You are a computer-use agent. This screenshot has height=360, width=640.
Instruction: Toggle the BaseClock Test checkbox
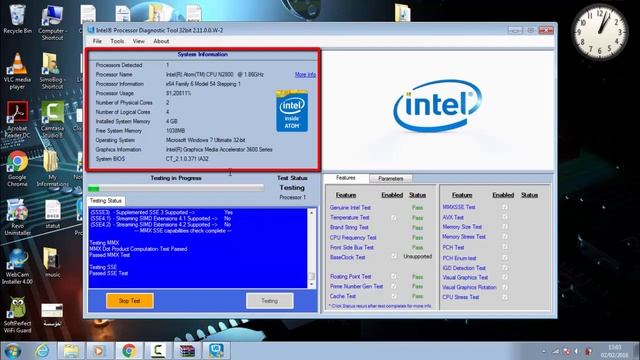pyautogui.click(x=394, y=256)
